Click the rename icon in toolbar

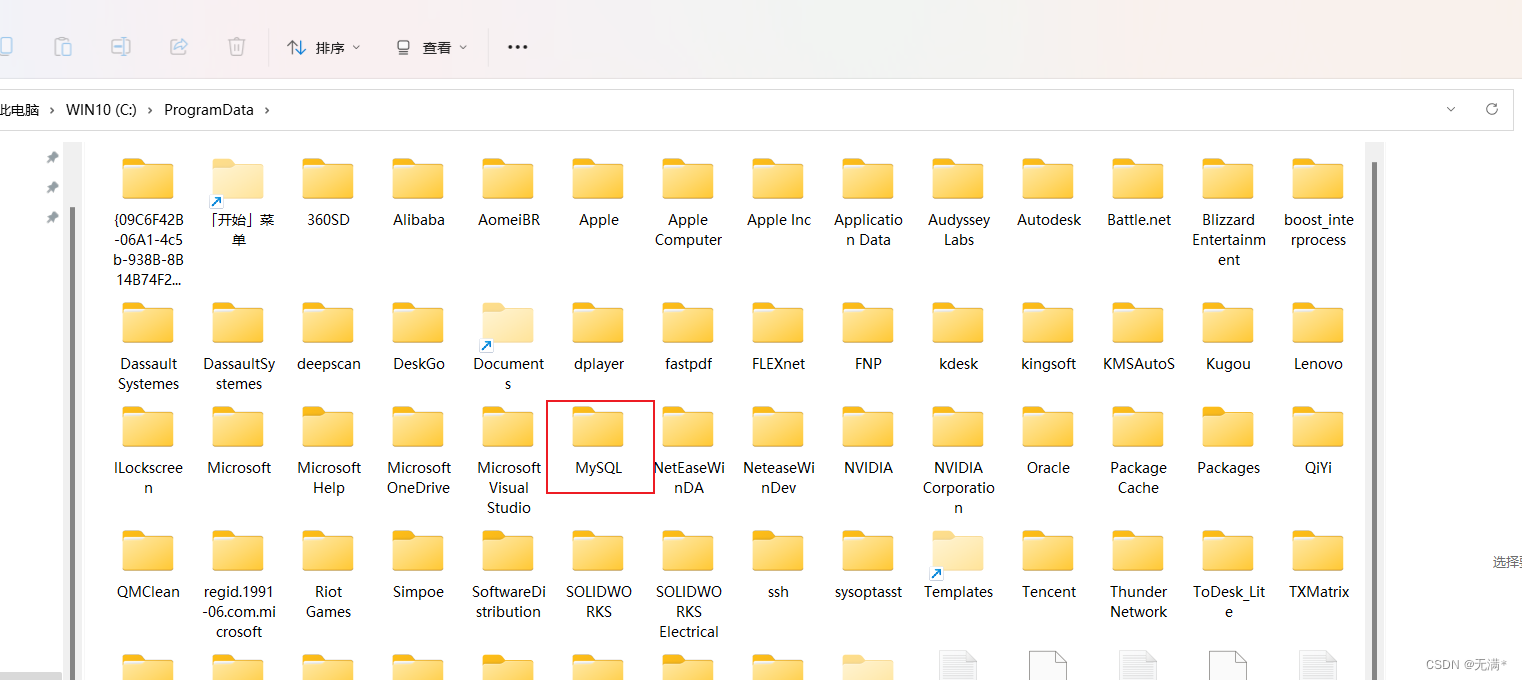(120, 46)
